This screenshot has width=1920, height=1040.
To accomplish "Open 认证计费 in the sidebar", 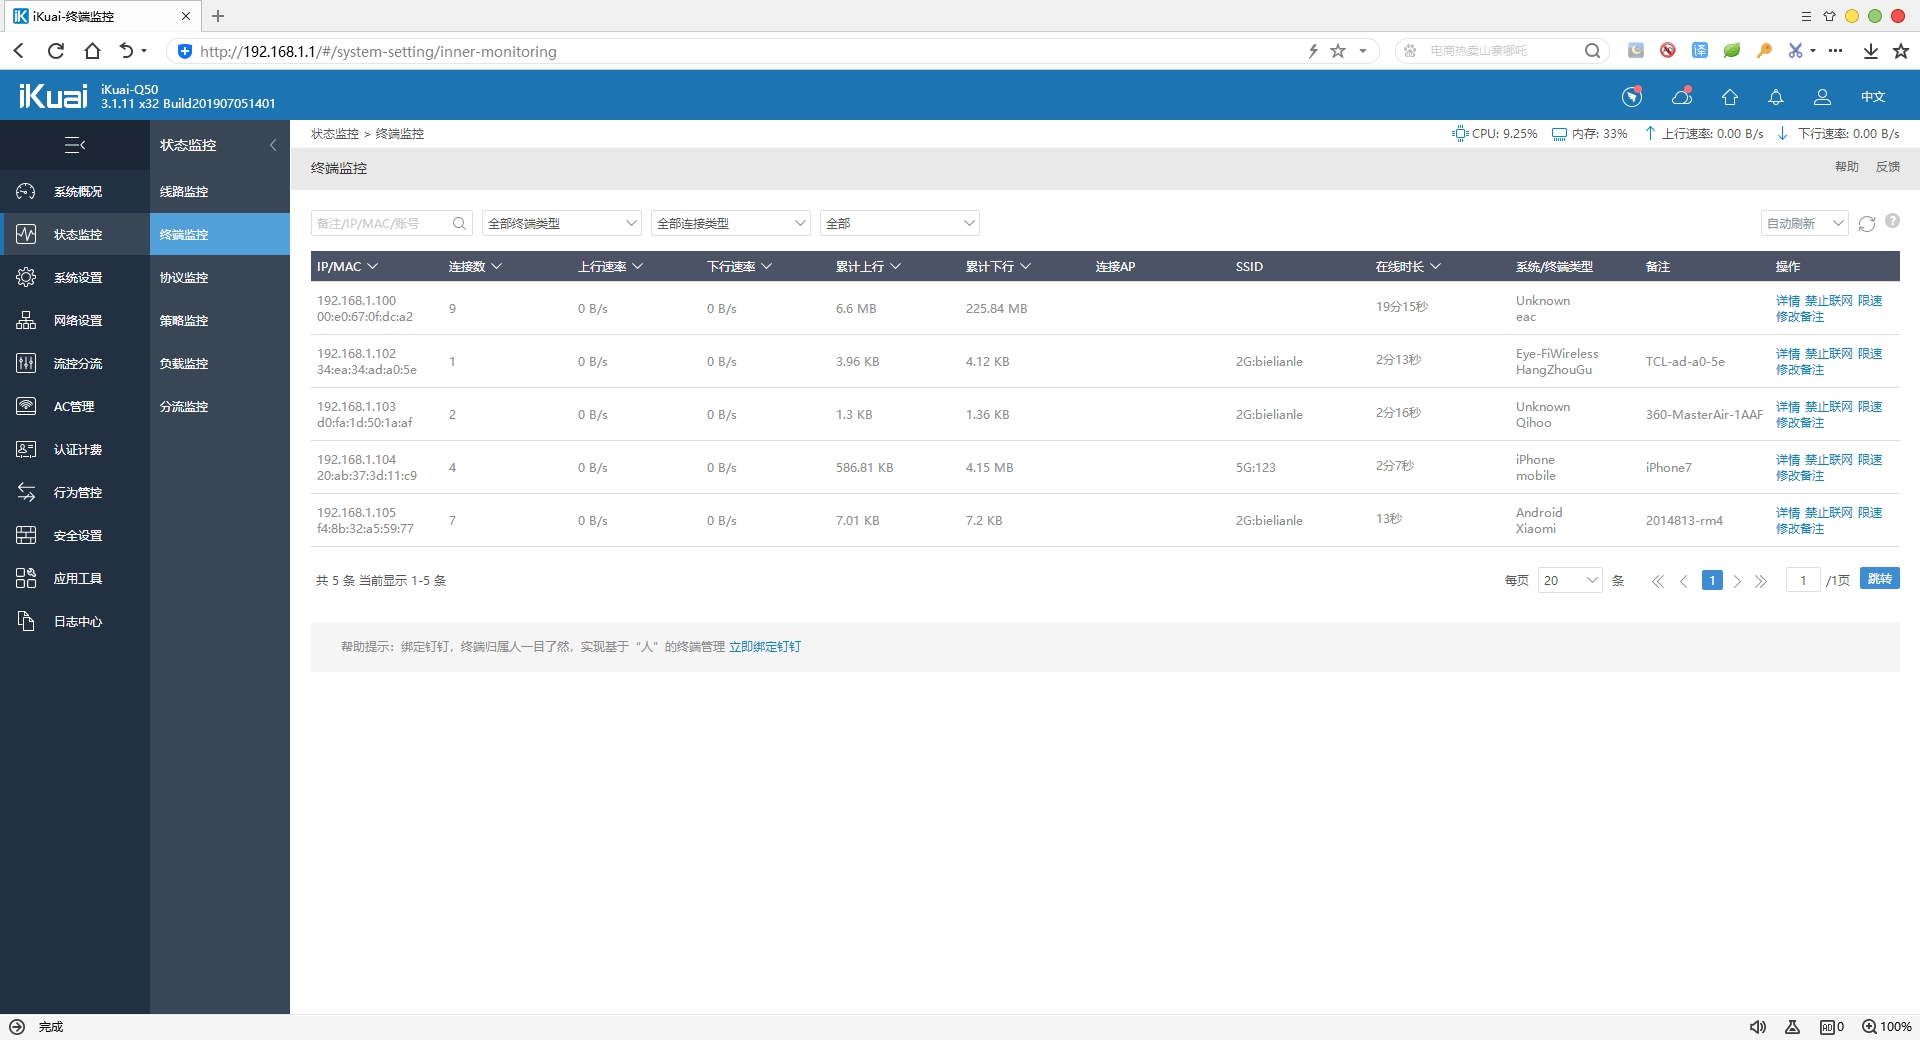I will (75, 449).
